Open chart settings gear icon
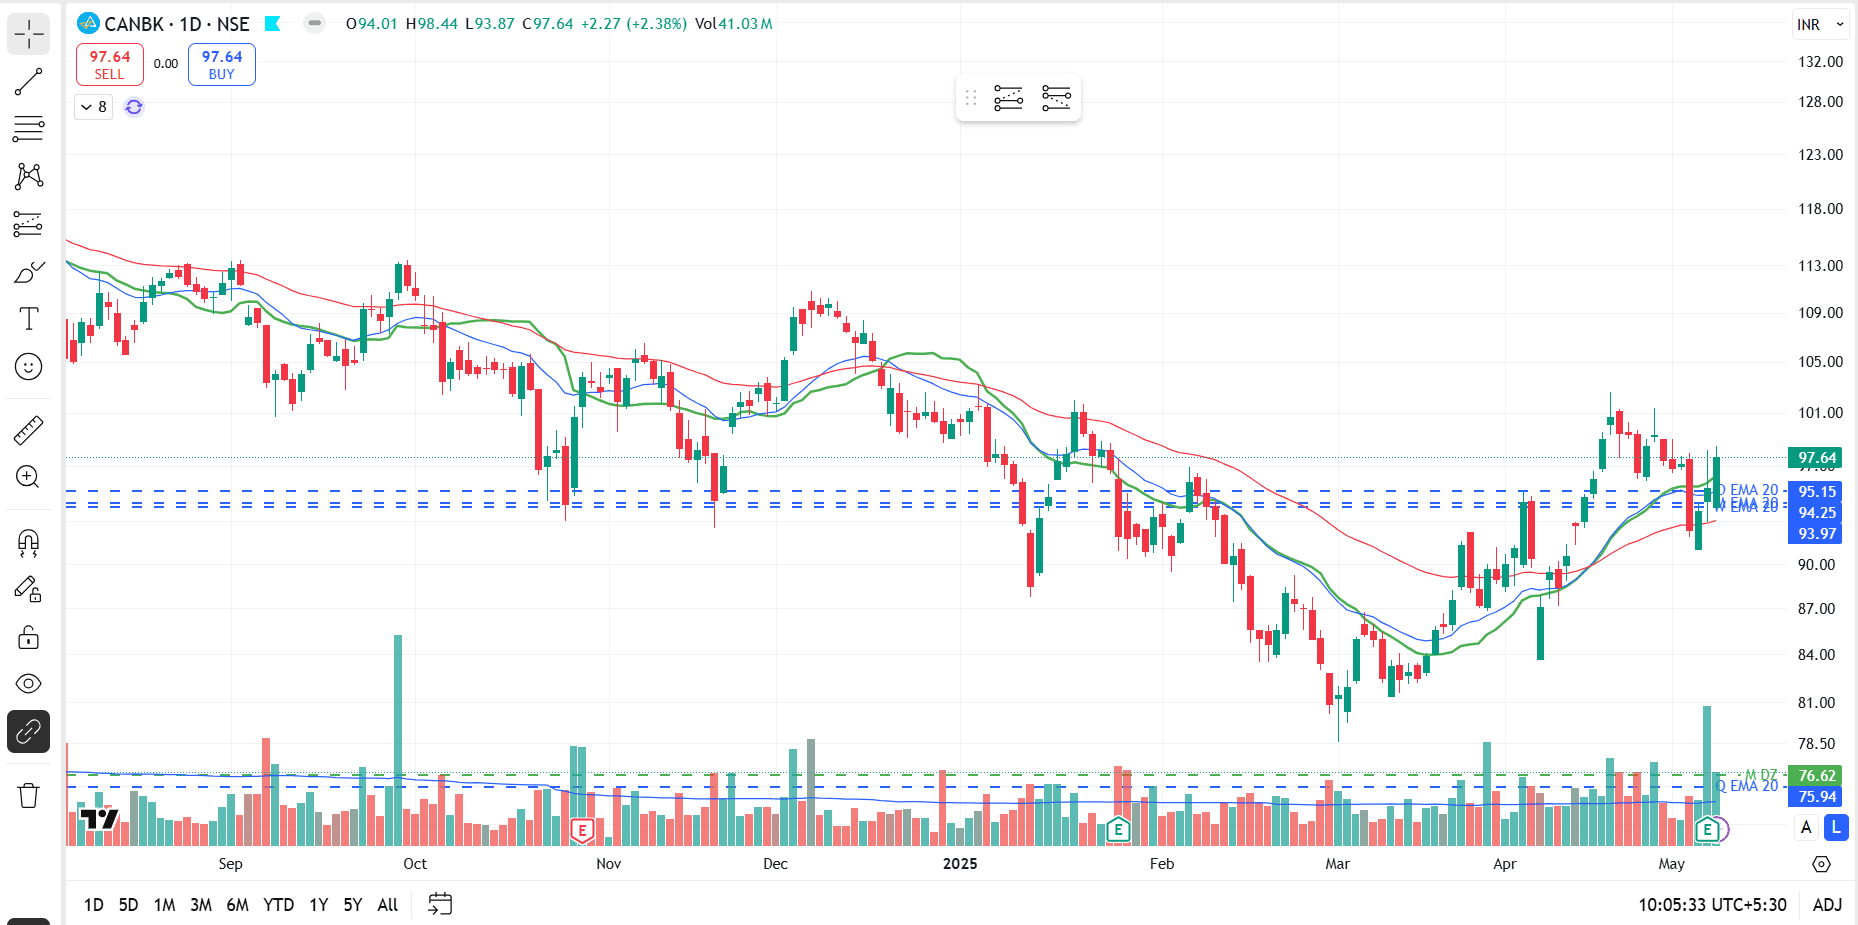 coord(1821,864)
